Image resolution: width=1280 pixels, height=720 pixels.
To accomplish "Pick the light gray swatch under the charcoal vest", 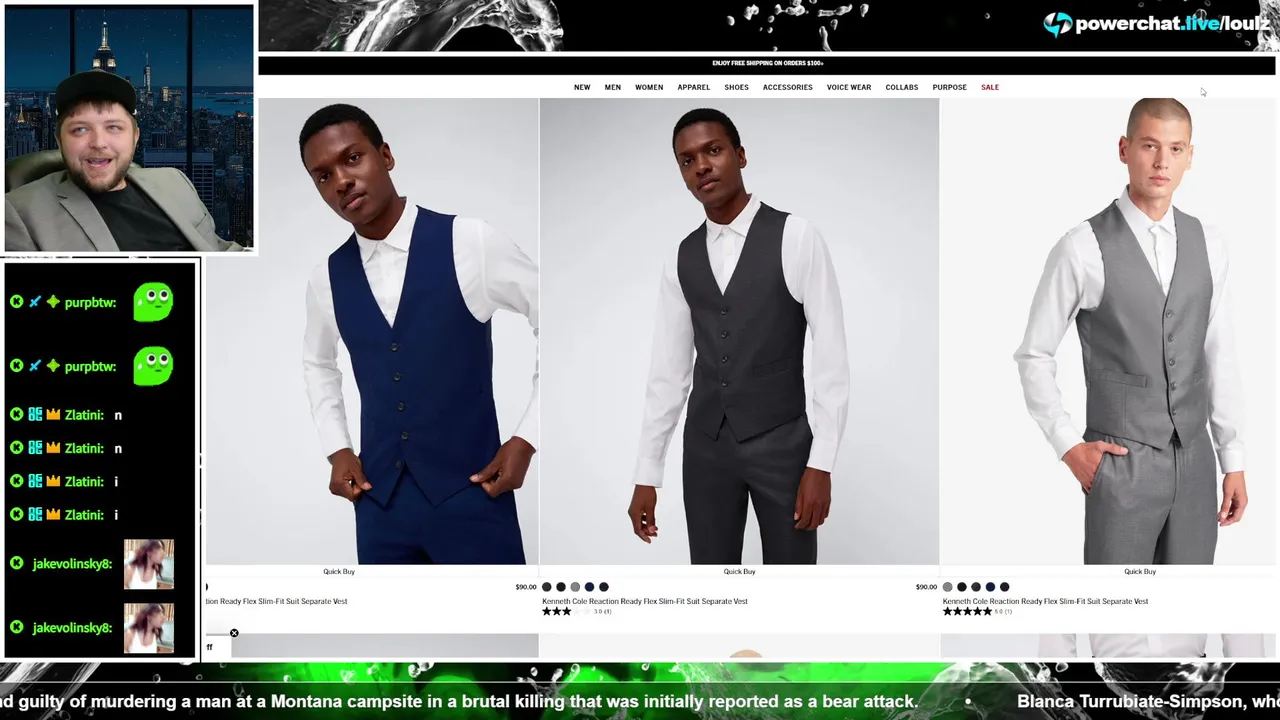I will (575, 587).
